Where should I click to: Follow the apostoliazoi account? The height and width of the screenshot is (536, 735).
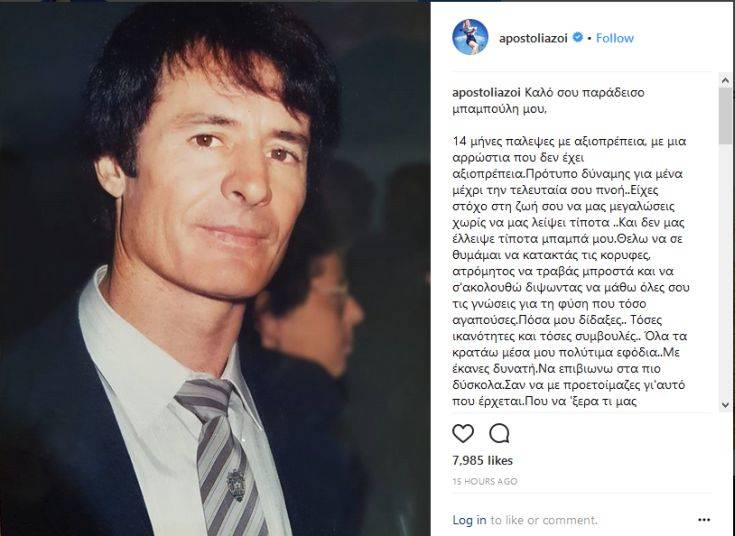click(615, 38)
